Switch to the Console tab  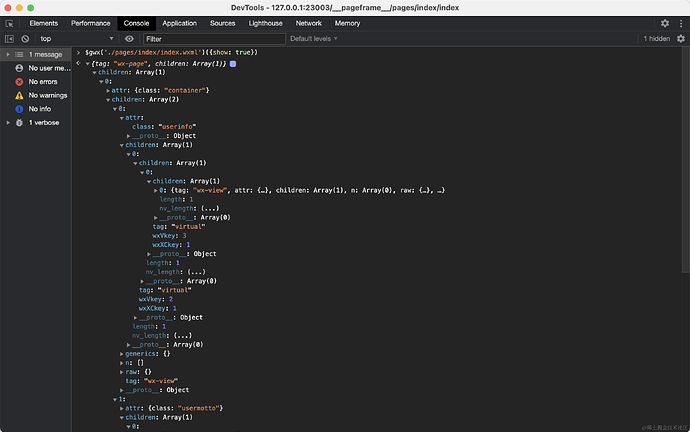point(136,23)
